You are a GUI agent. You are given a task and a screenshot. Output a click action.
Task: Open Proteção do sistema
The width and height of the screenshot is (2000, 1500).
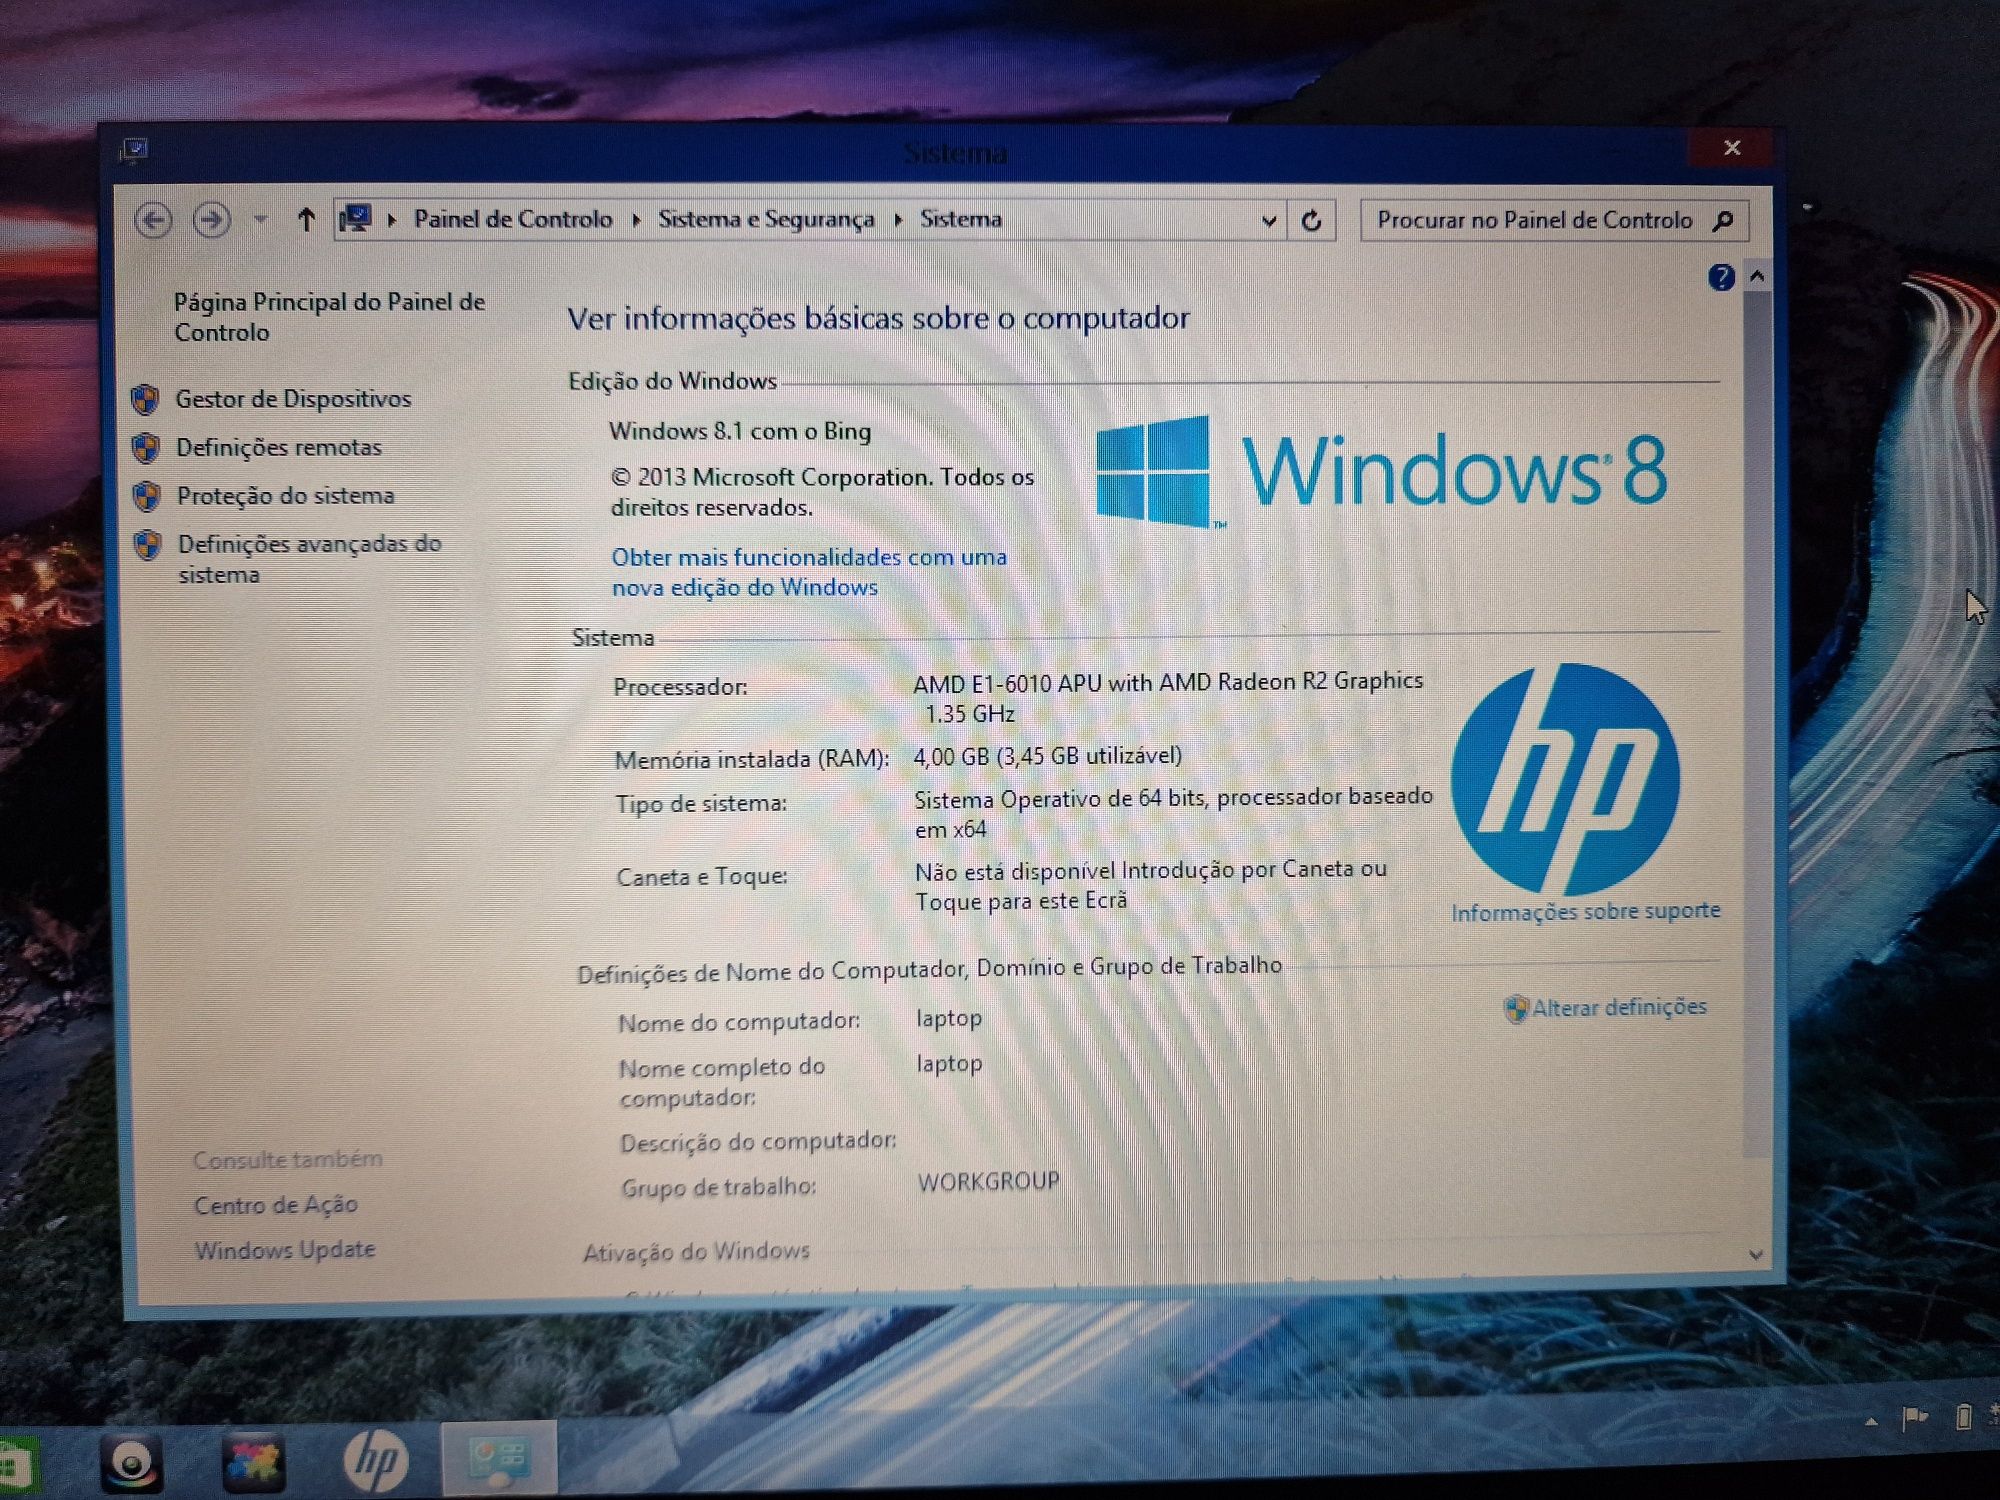click(285, 495)
